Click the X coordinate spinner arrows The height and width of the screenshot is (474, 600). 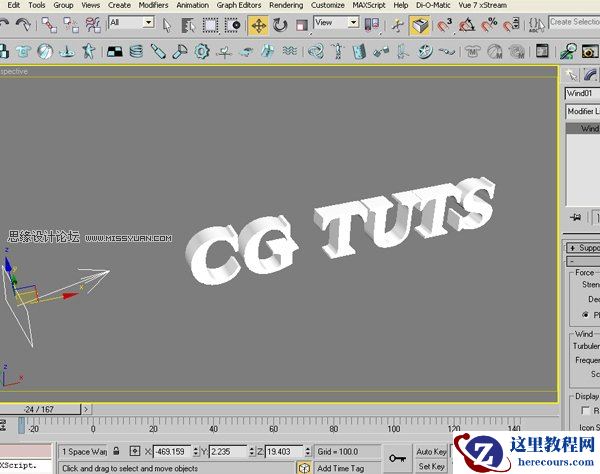click(x=196, y=452)
